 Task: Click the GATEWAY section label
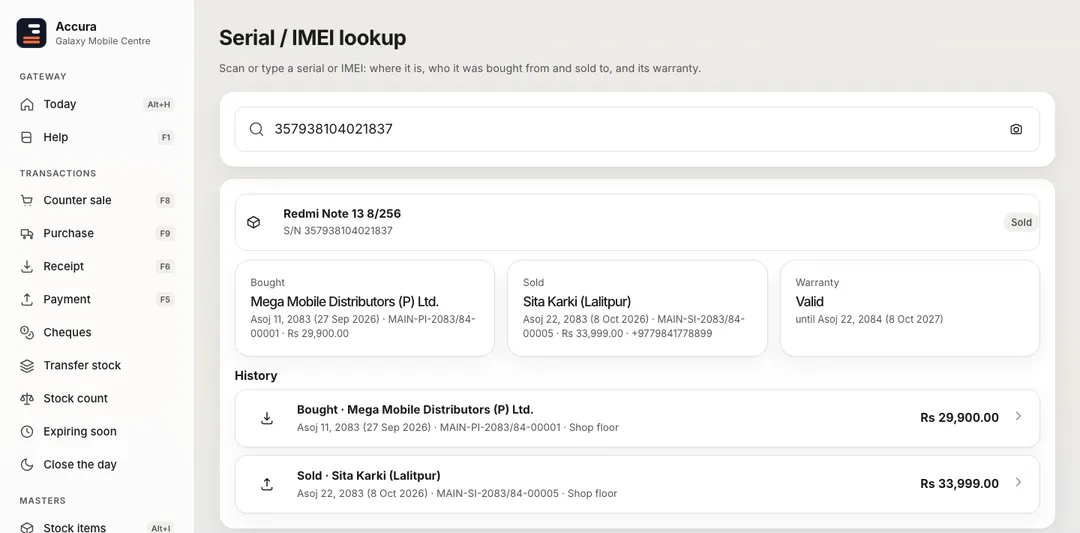tap(43, 76)
